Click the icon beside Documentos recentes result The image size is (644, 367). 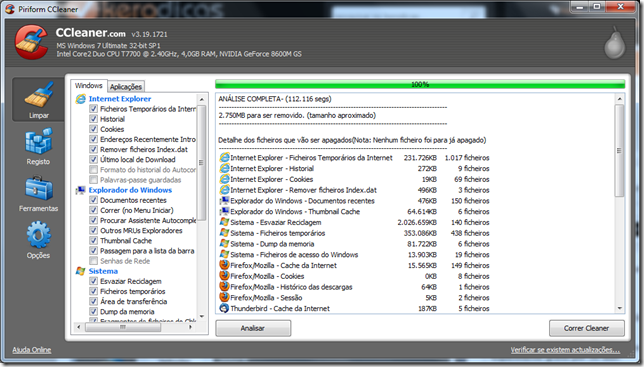pyautogui.click(x=224, y=201)
